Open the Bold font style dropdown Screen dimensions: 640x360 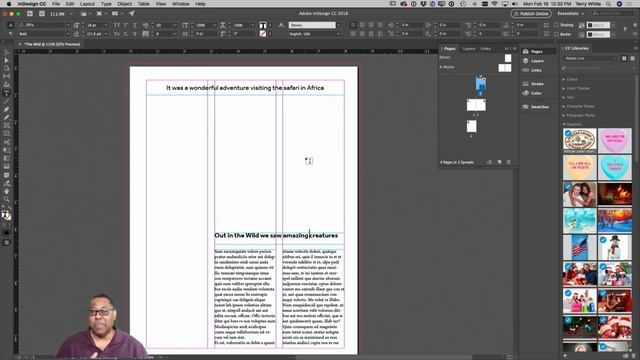coord(68,34)
